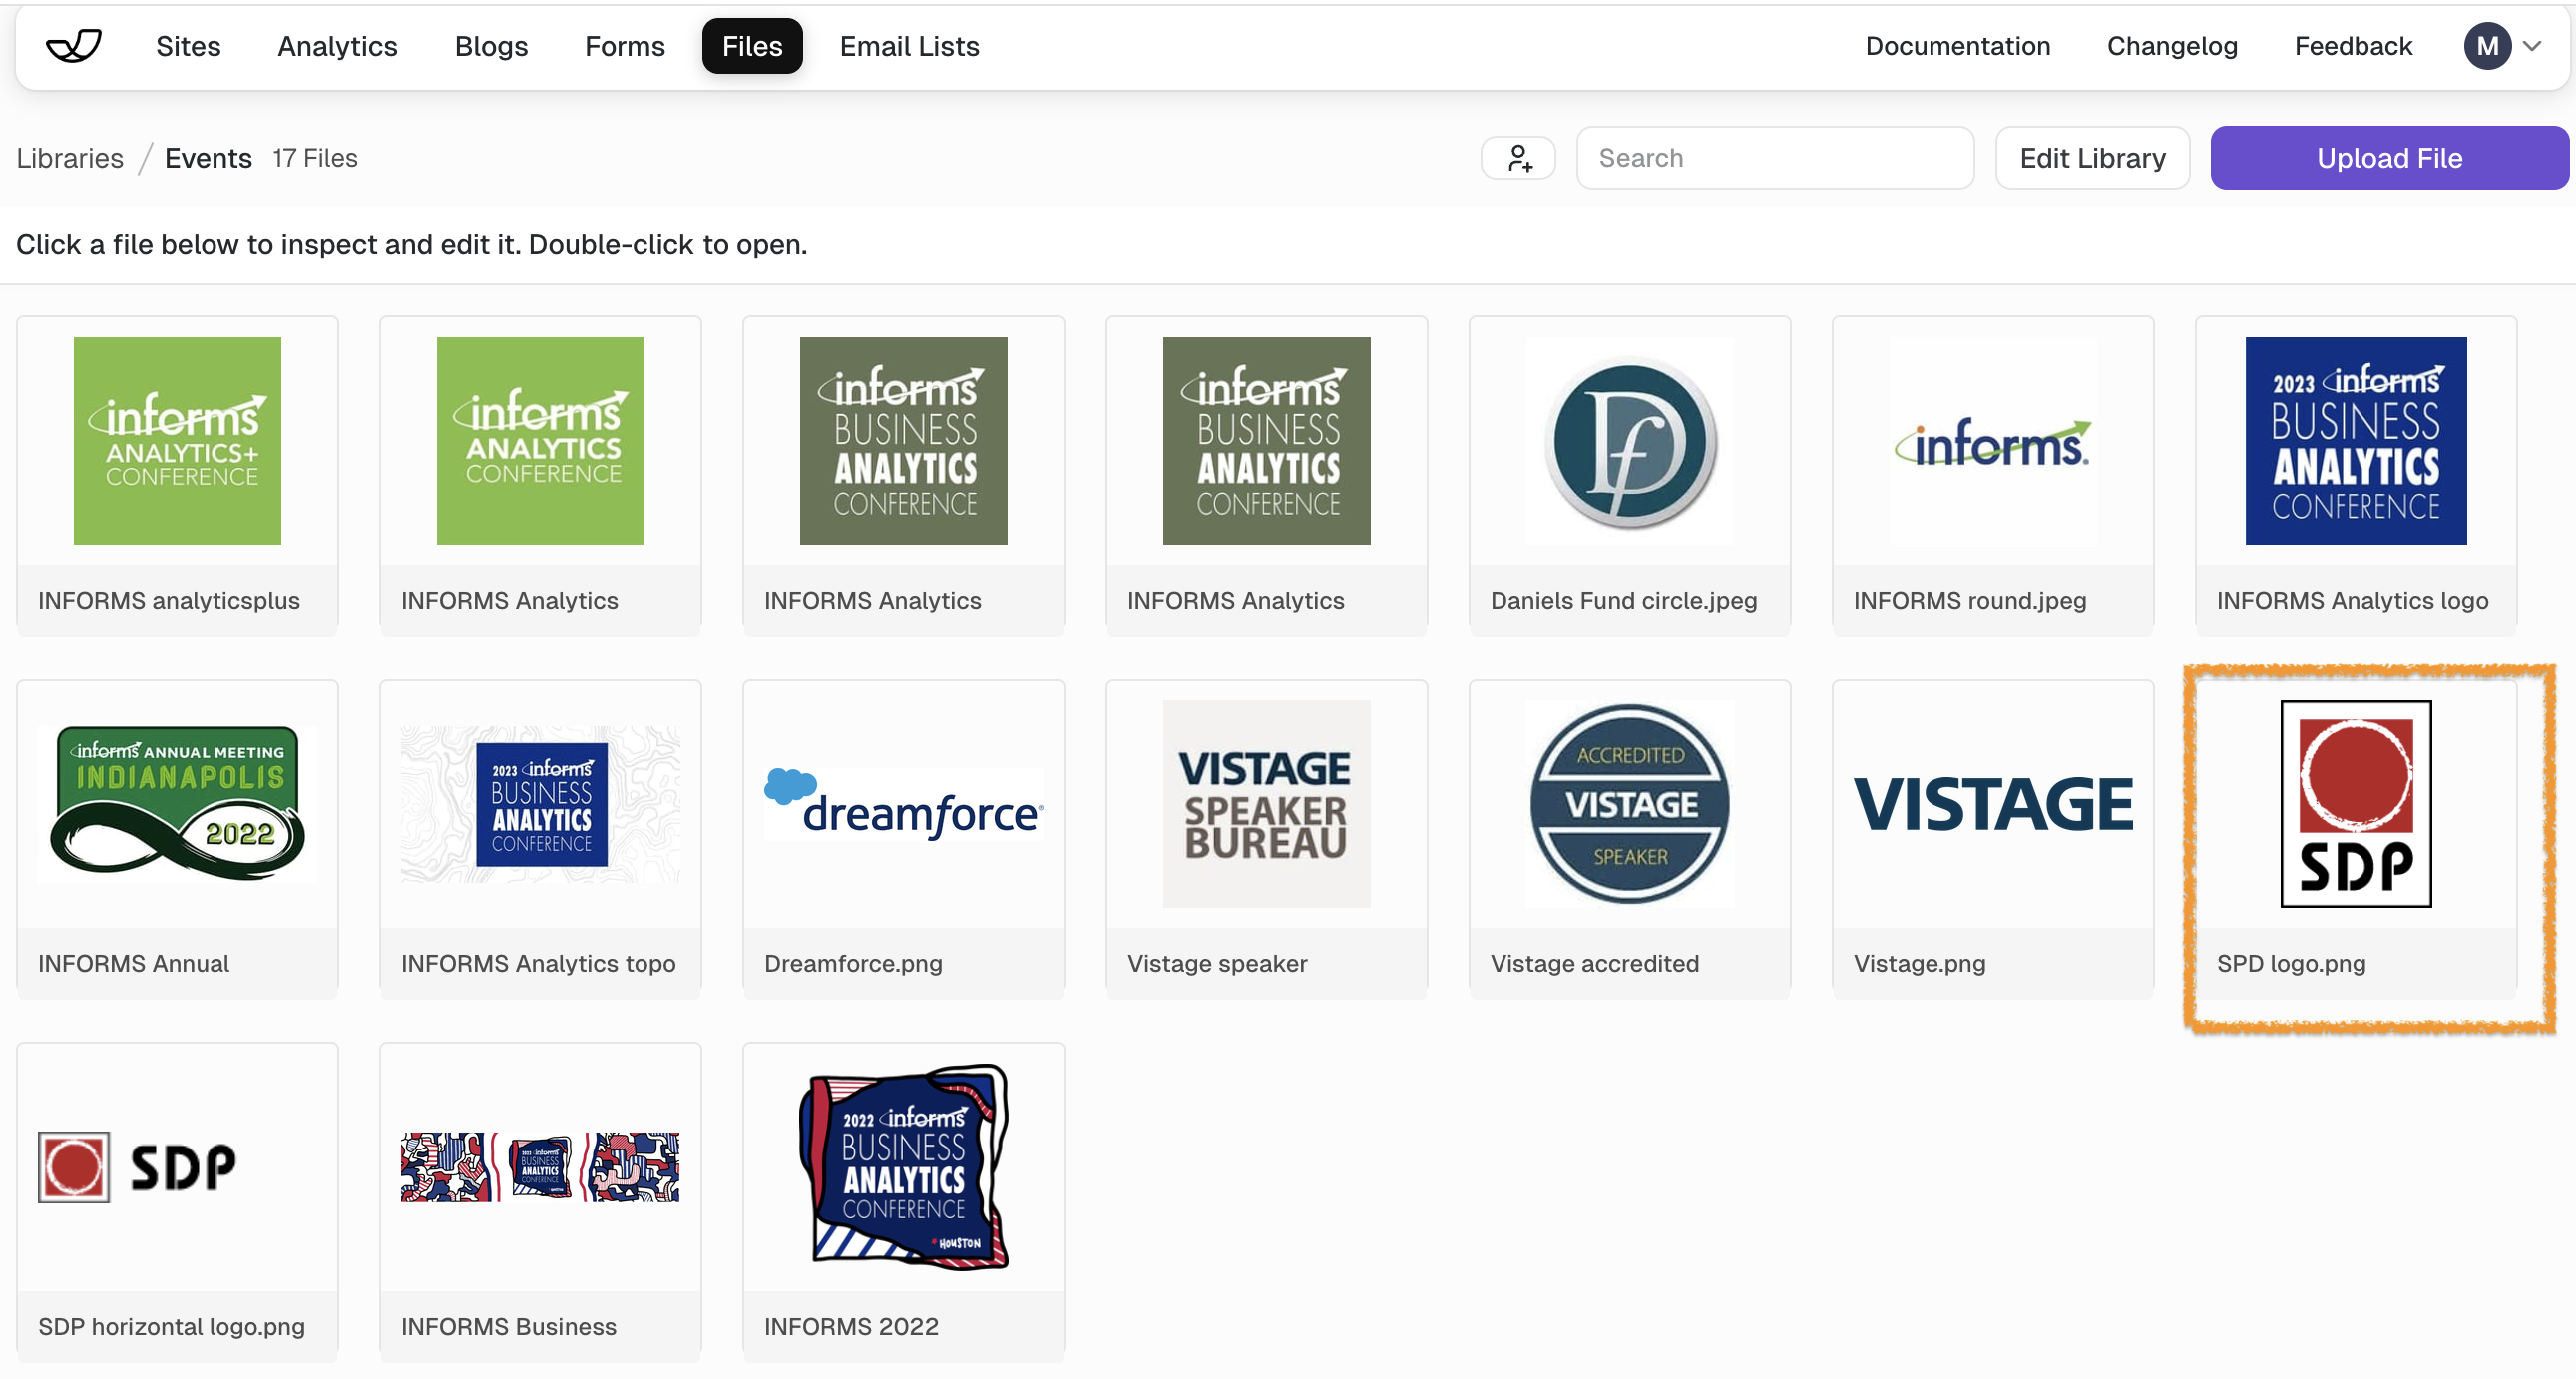Open the Documentation link
The width and height of the screenshot is (2576, 1379).
[x=1957, y=46]
